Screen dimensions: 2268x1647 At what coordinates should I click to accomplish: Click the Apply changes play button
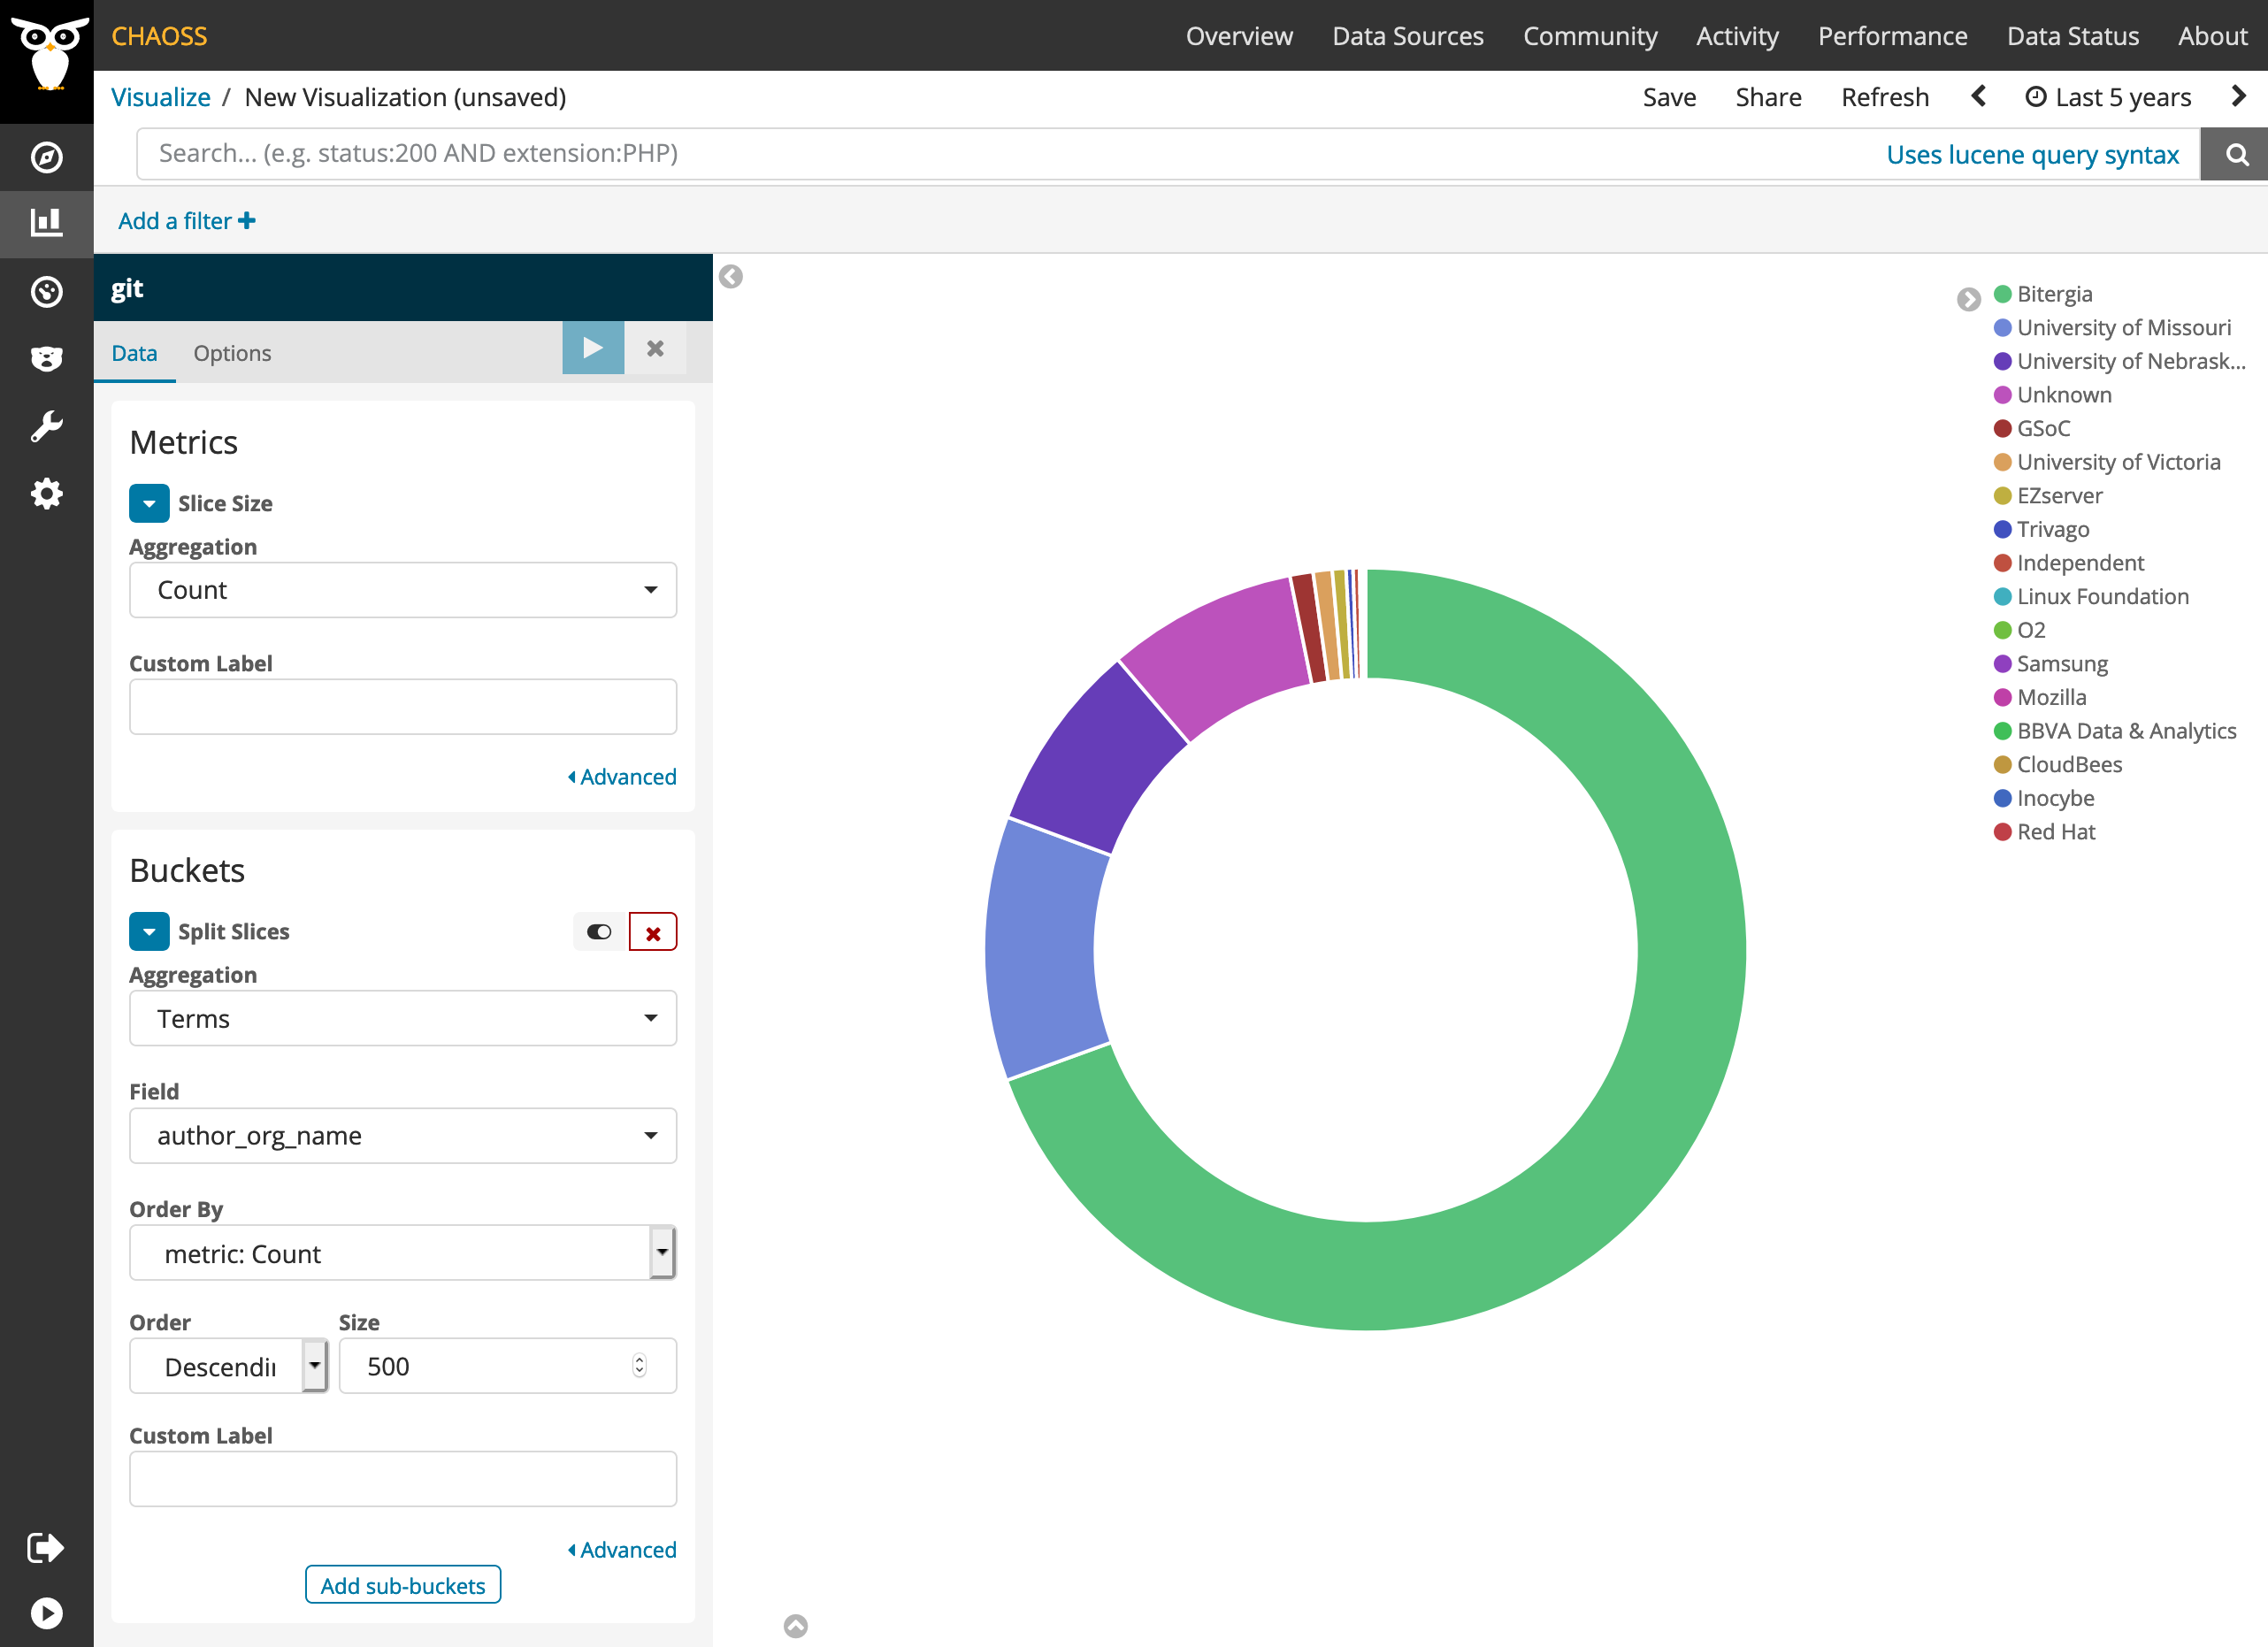(593, 348)
